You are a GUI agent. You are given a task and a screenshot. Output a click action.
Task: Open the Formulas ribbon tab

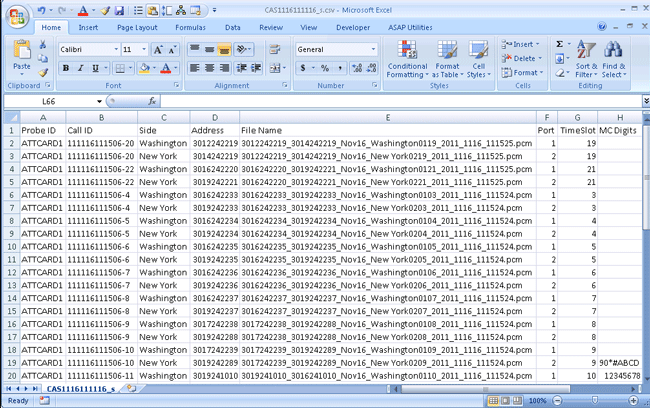pos(190,27)
